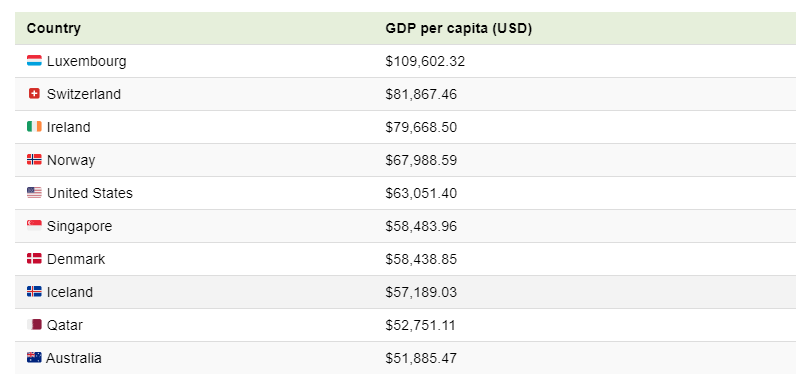Click the United States flag icon
The width and height of the screenshot is (811, 375).
34,193
